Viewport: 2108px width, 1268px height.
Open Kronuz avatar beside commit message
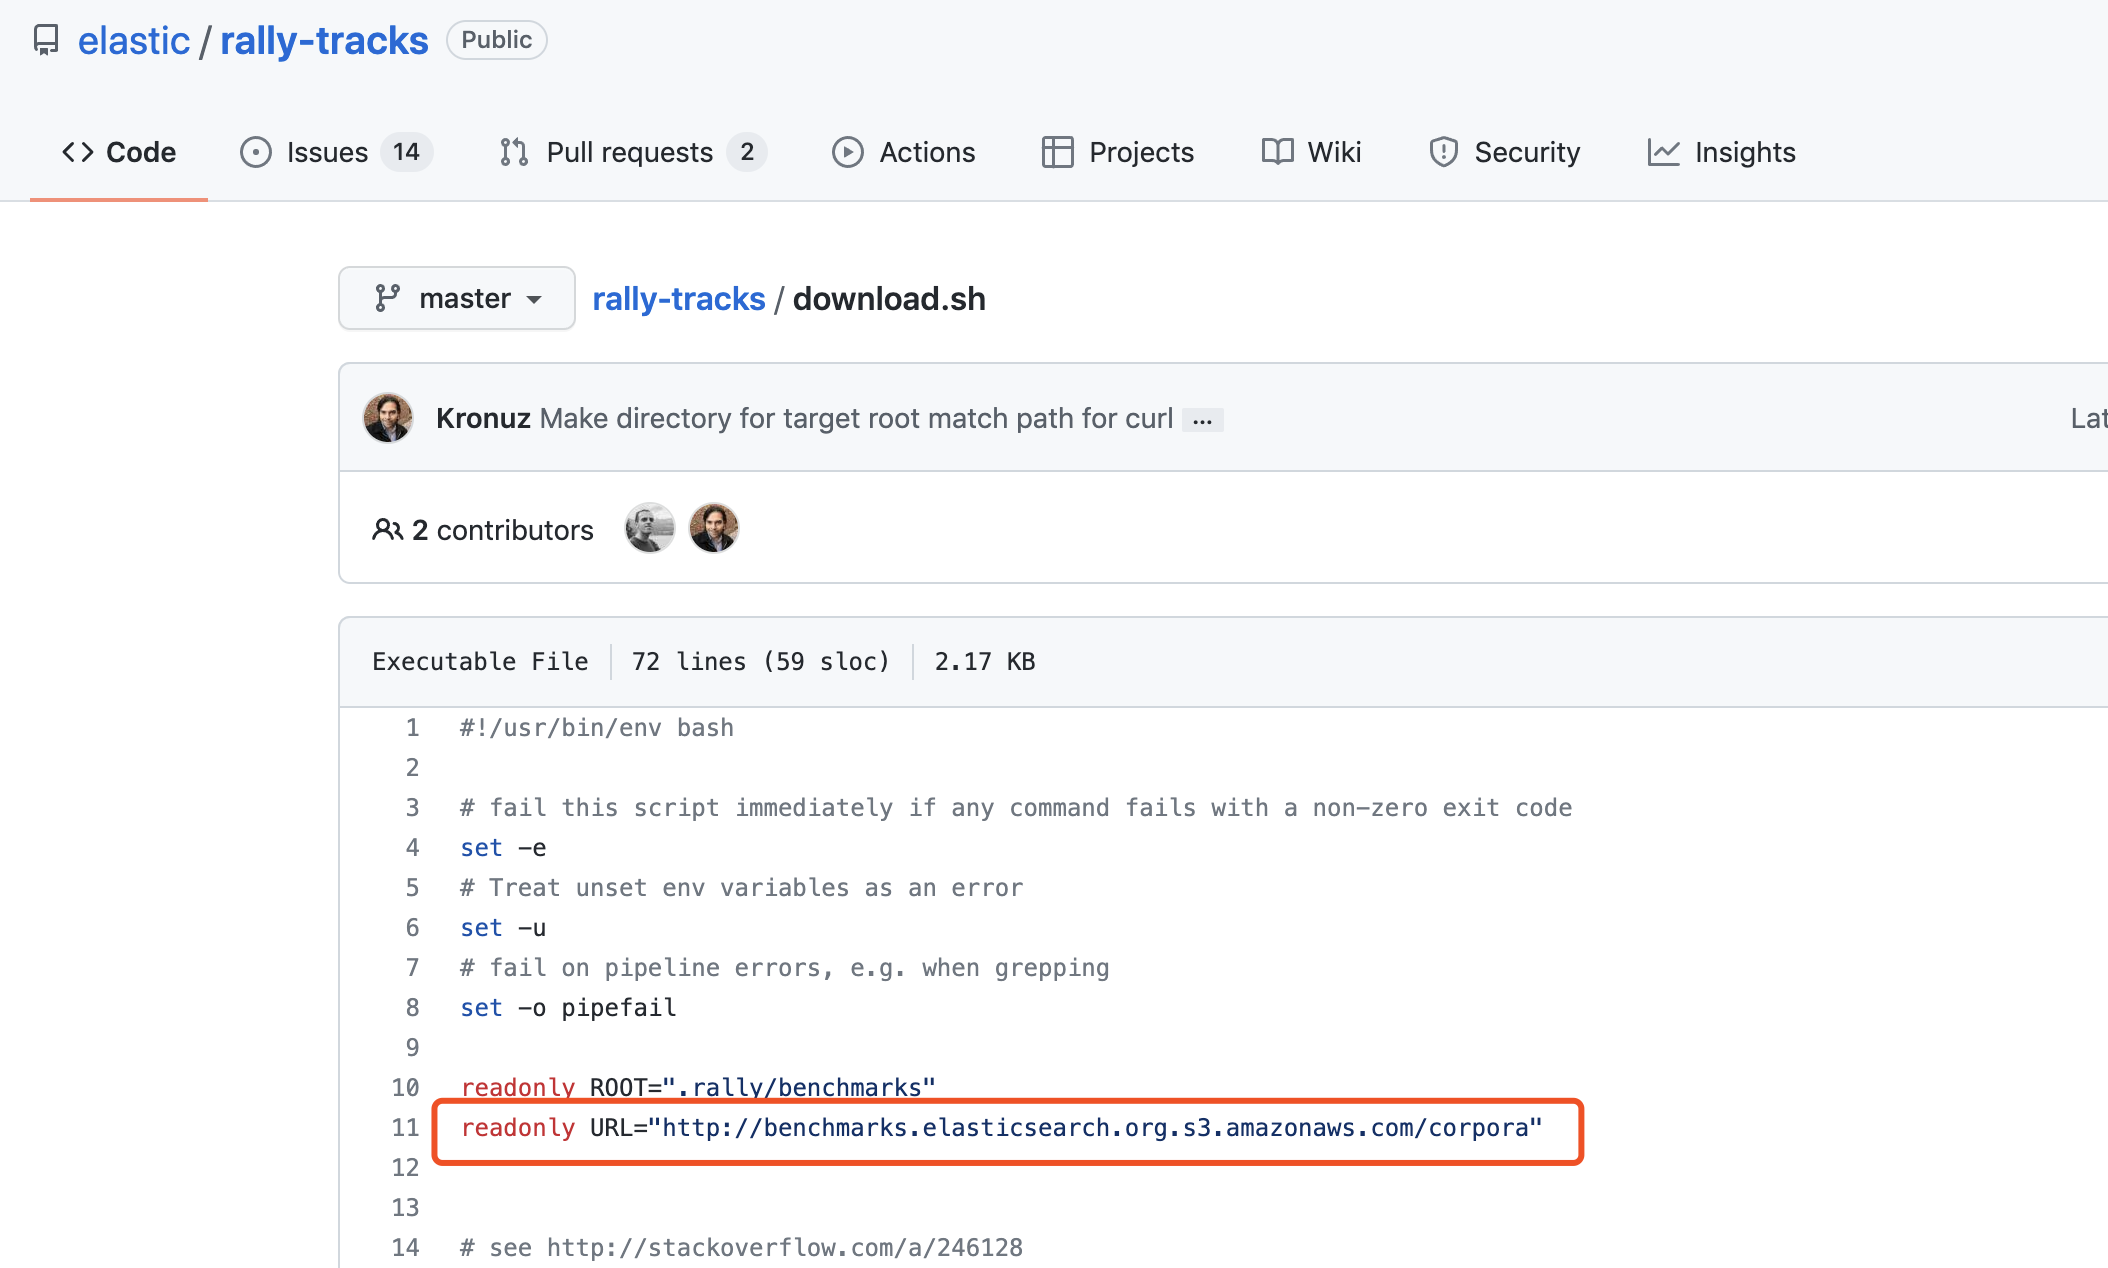tap(388, 418)
